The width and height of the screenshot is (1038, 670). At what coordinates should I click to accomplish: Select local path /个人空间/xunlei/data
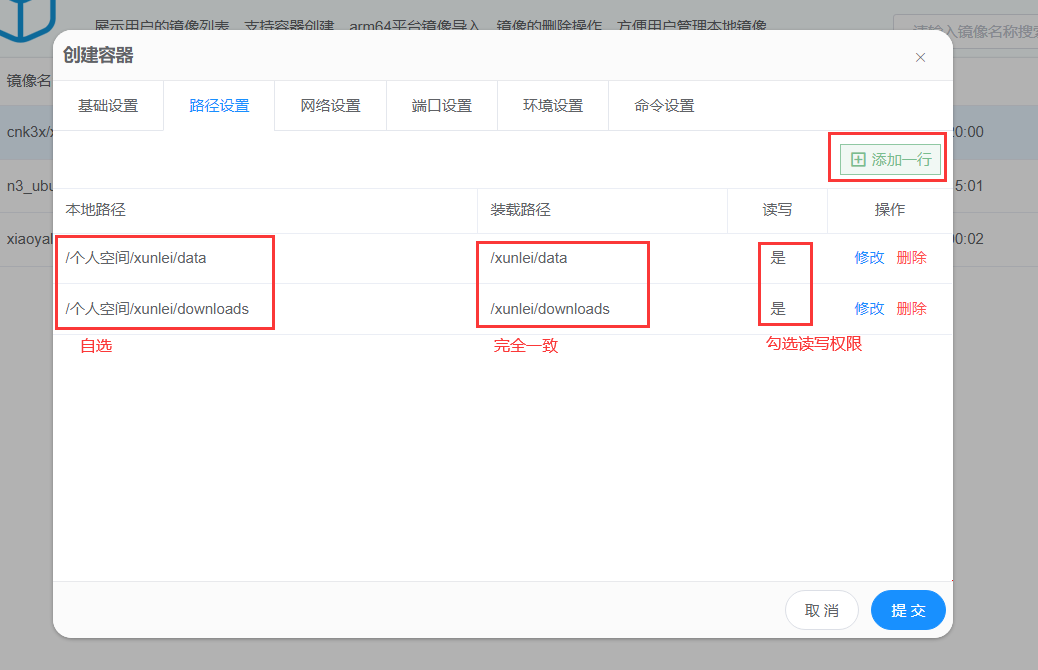tap(136, 258)
